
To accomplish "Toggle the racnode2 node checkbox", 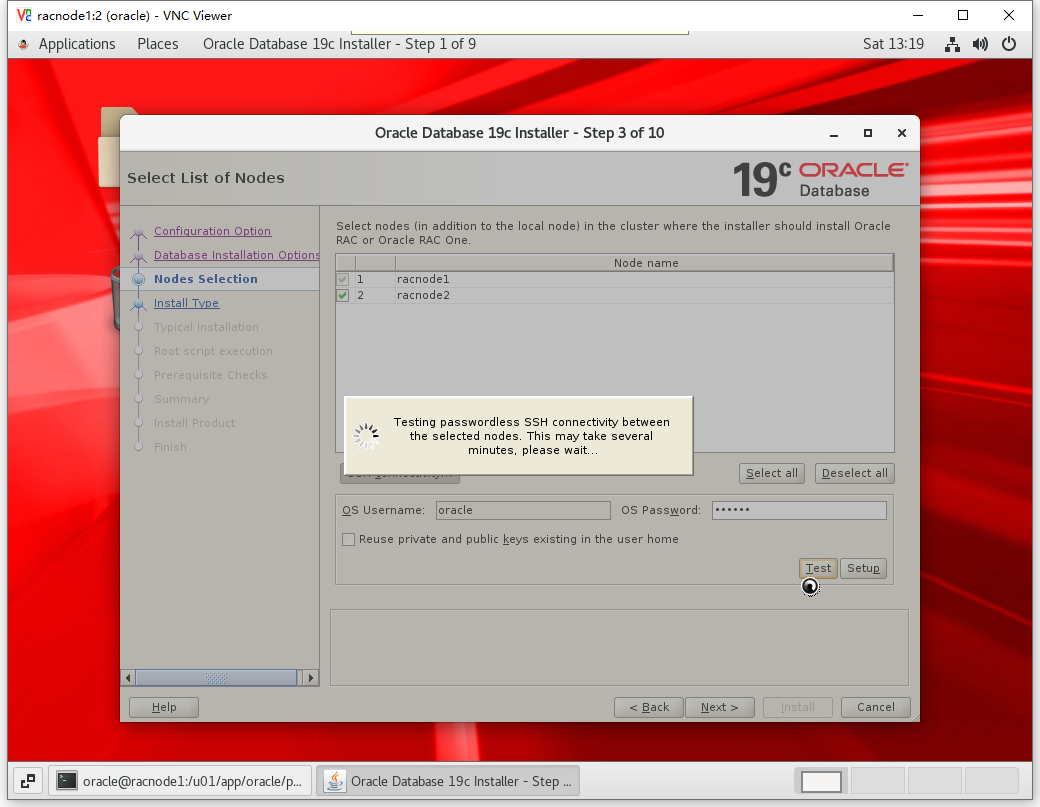I will [343, 296].
